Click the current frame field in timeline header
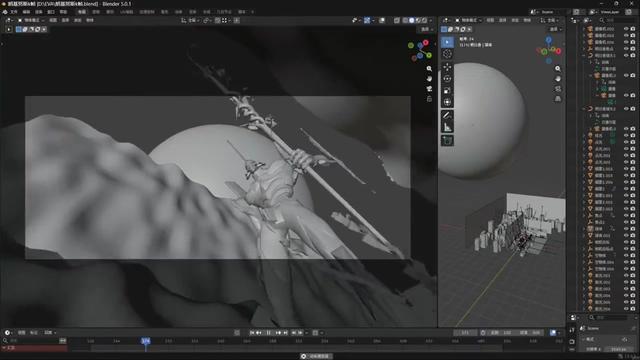The width and height of the screenshot is (640, 360). 465,333
